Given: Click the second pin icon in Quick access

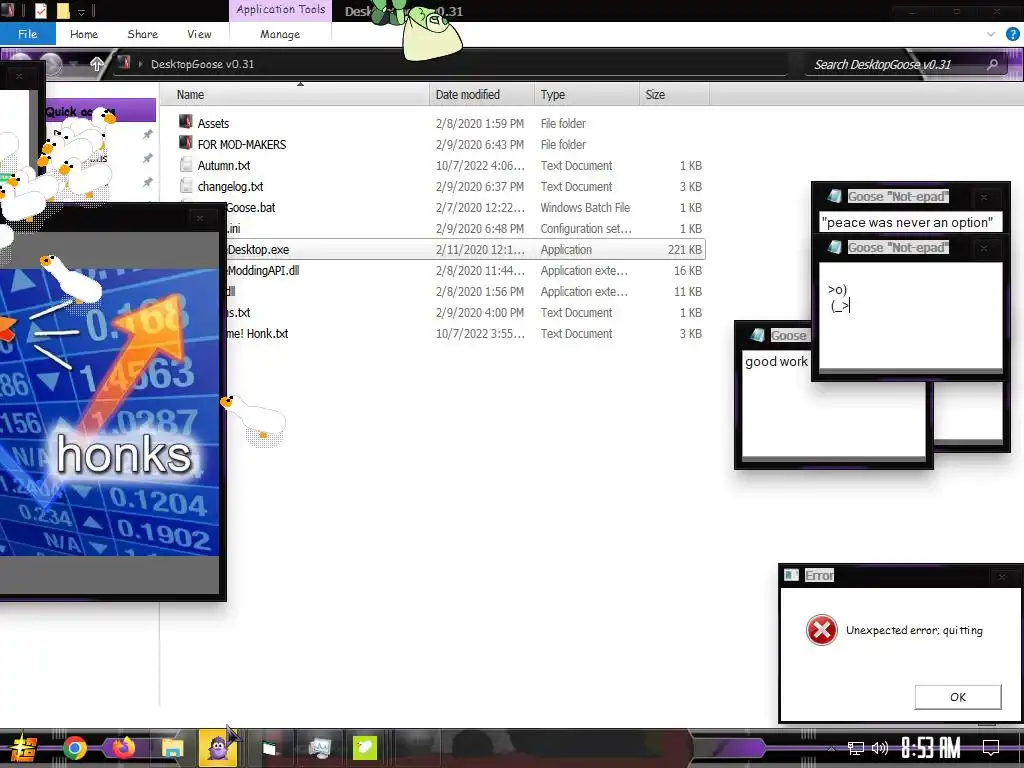Looking at the screenshot, I should tap(148, 158).
